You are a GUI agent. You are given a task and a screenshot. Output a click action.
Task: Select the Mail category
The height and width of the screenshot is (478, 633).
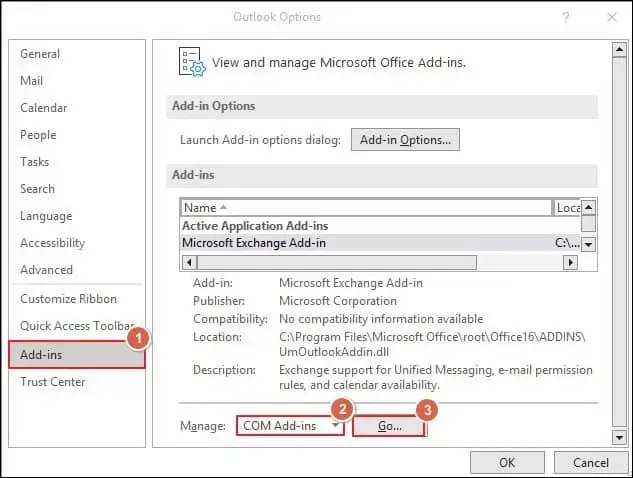tap(33, 81)
